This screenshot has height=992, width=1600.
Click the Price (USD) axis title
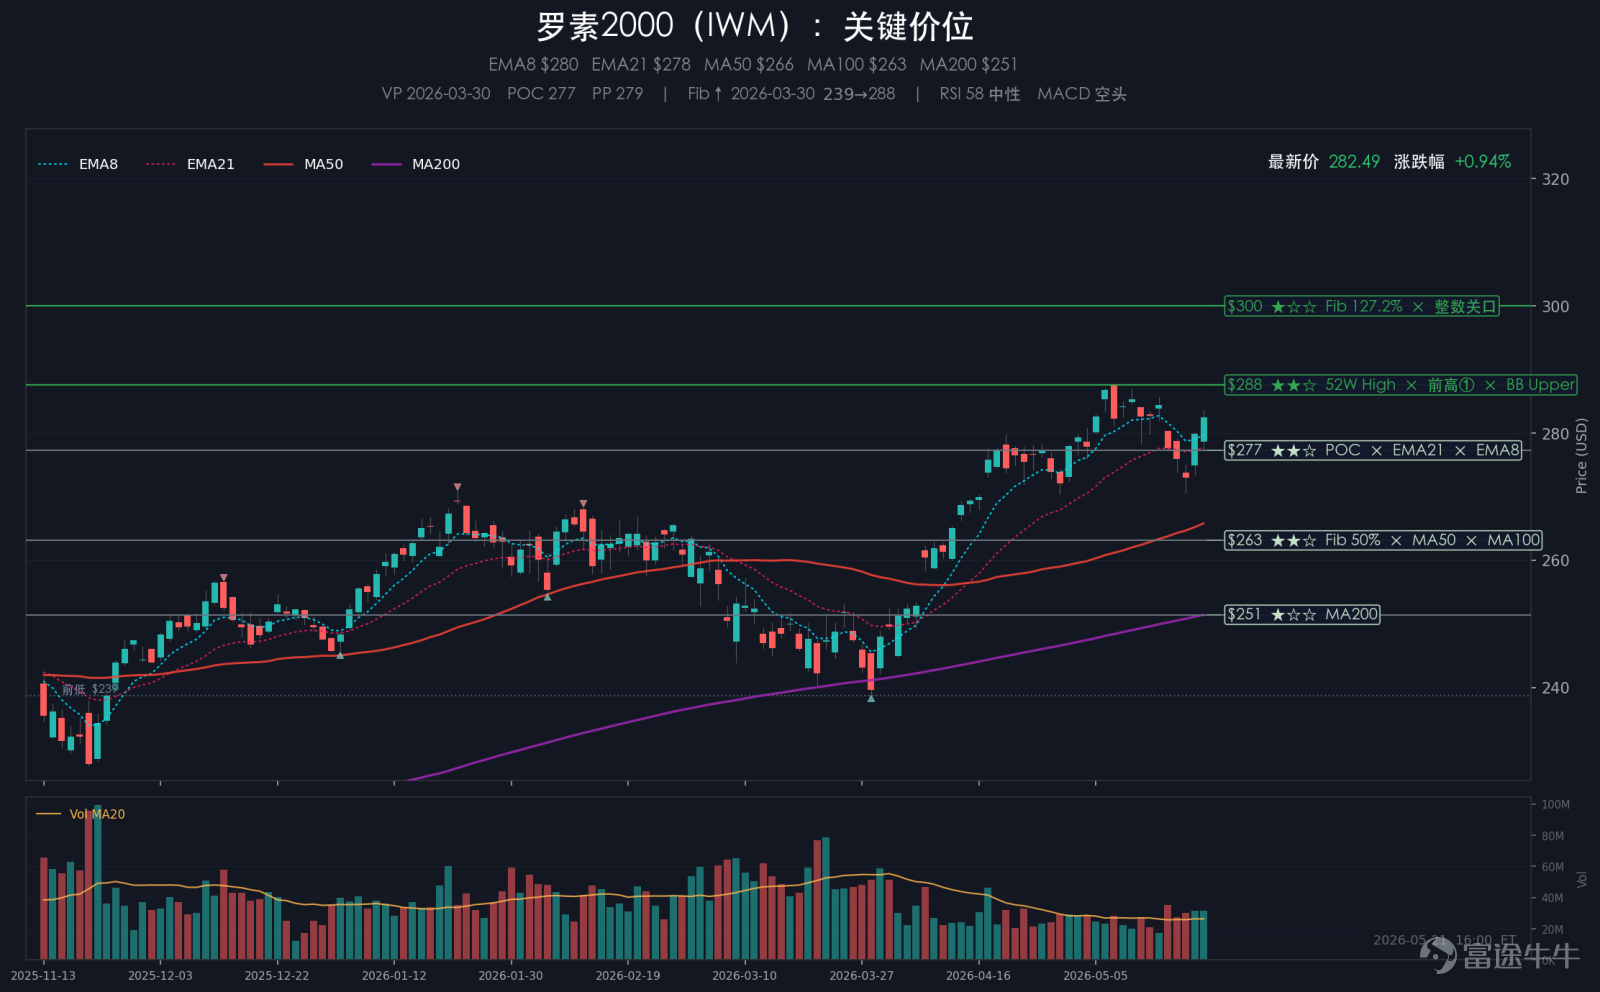point(1581,456)
